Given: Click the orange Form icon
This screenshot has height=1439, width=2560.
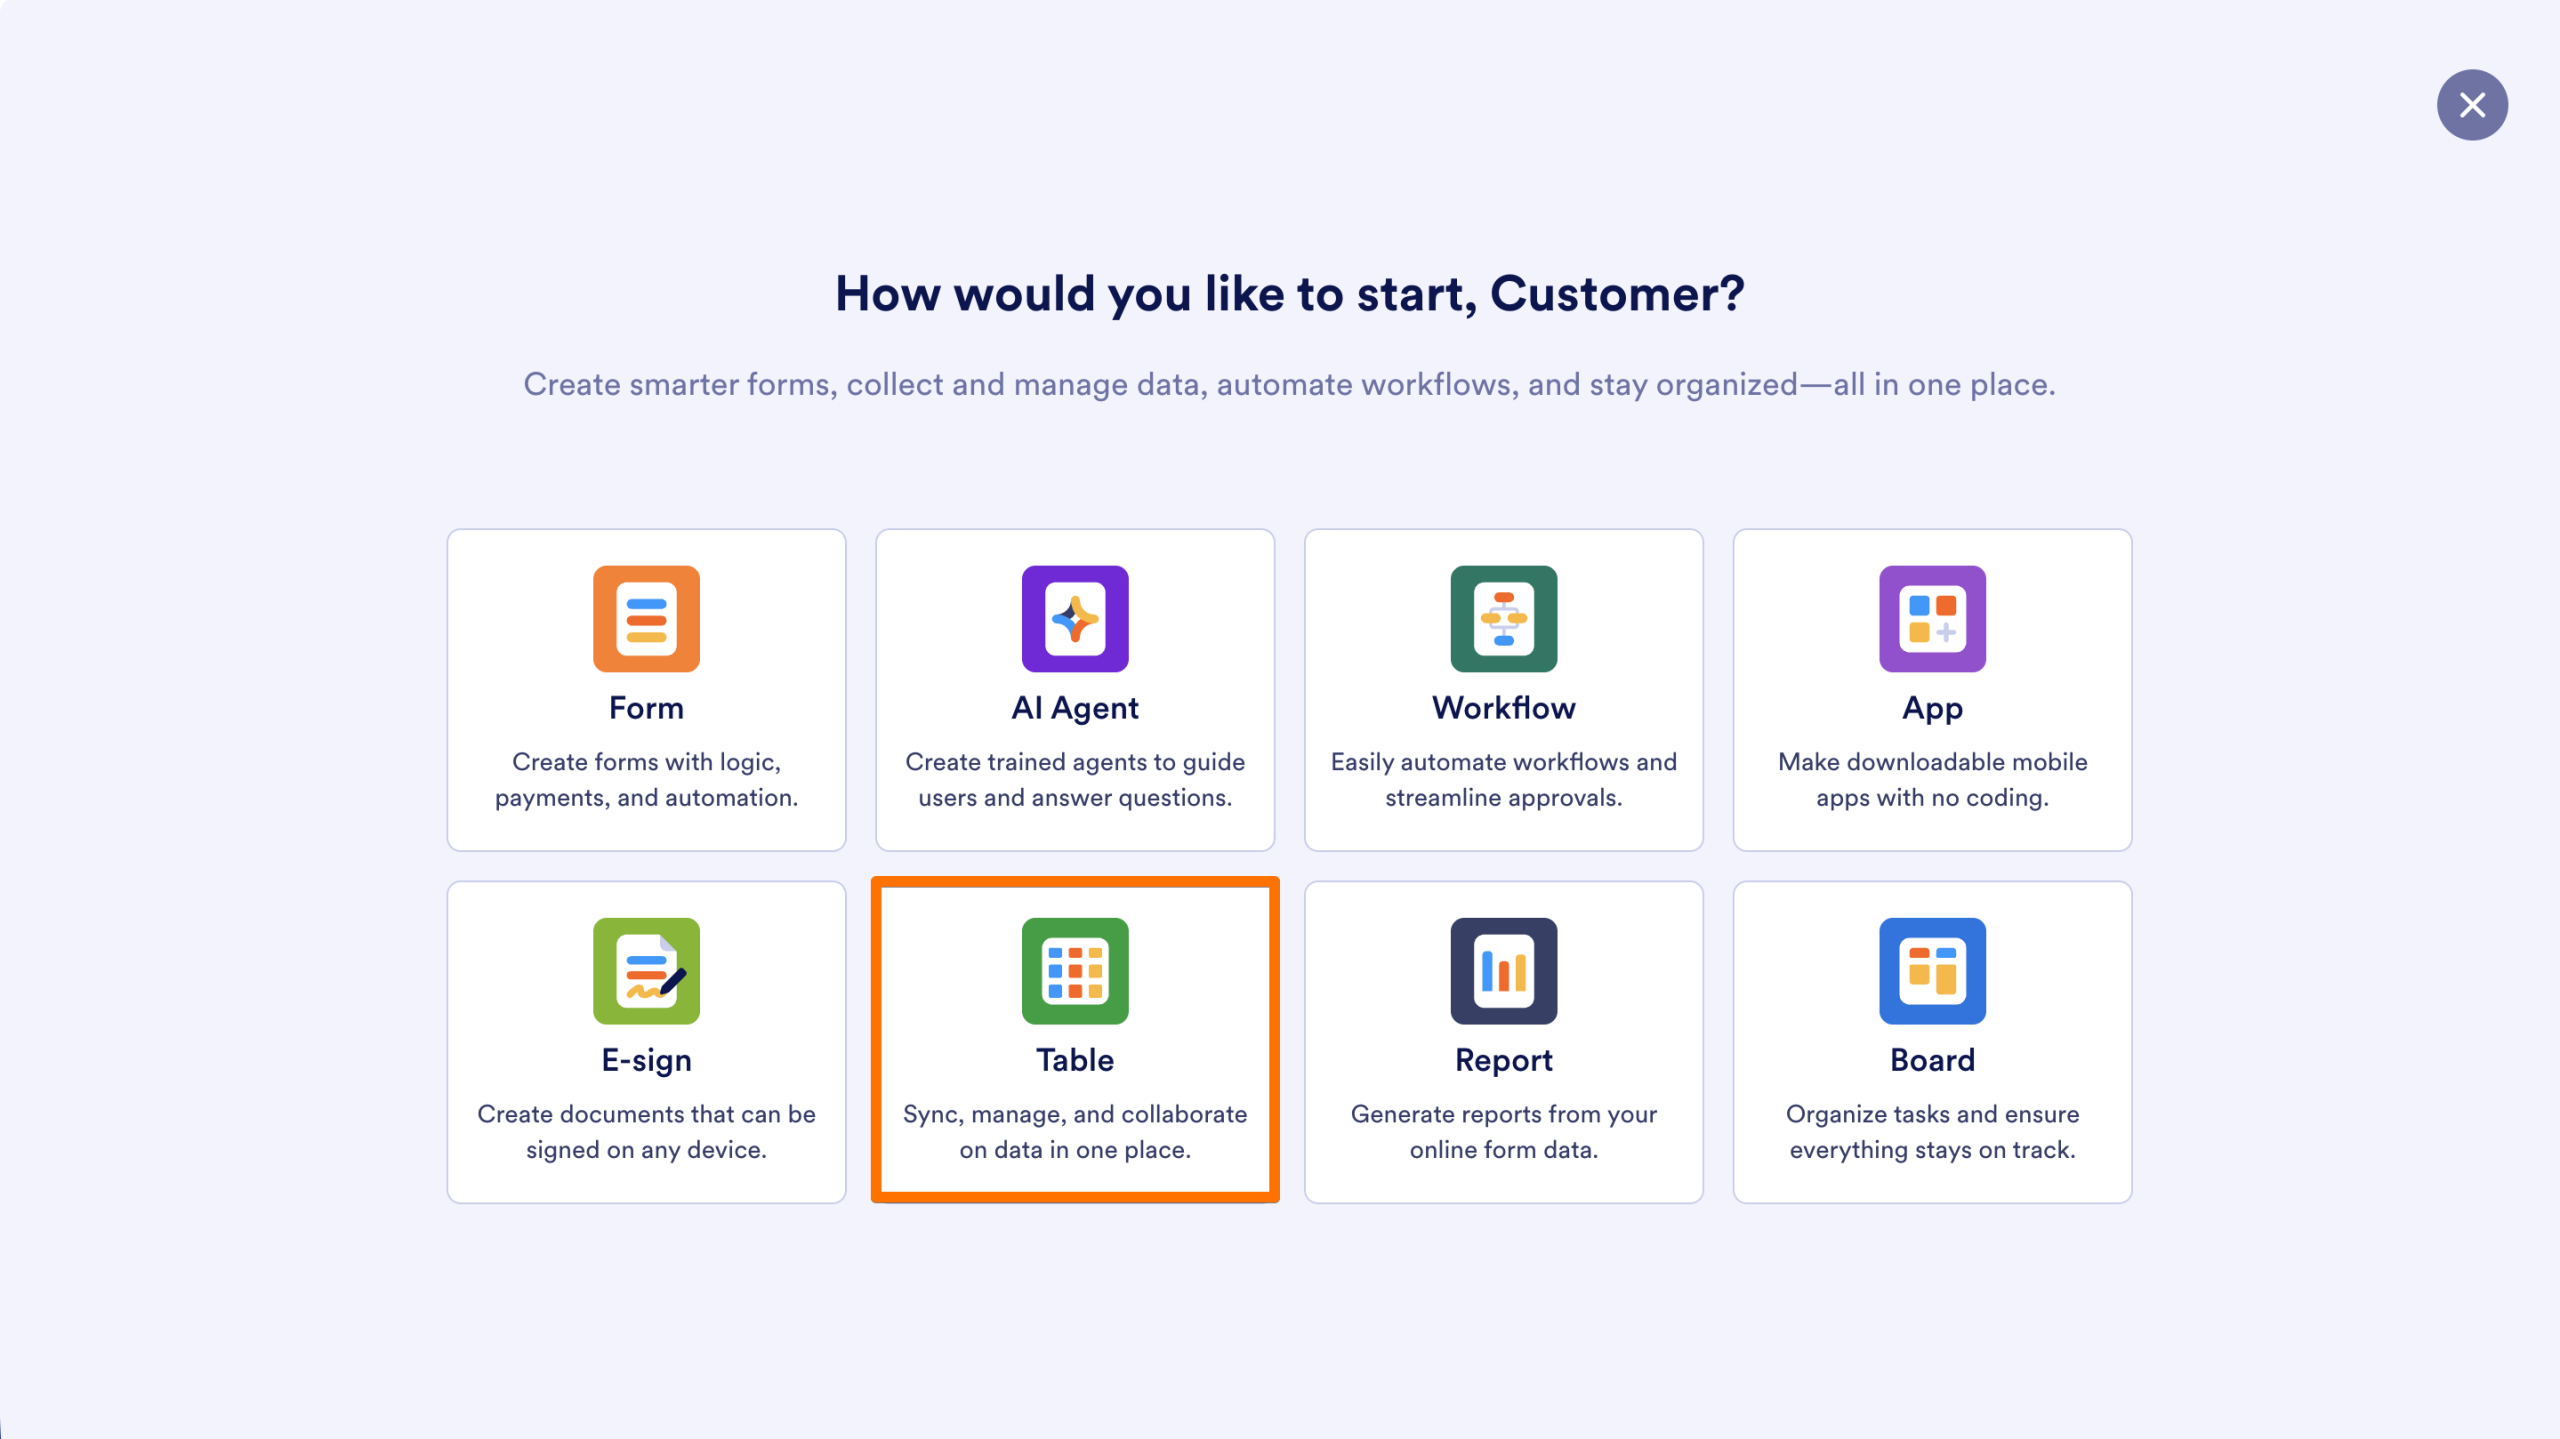Looking at the screenshot, I should coord(646,619).
